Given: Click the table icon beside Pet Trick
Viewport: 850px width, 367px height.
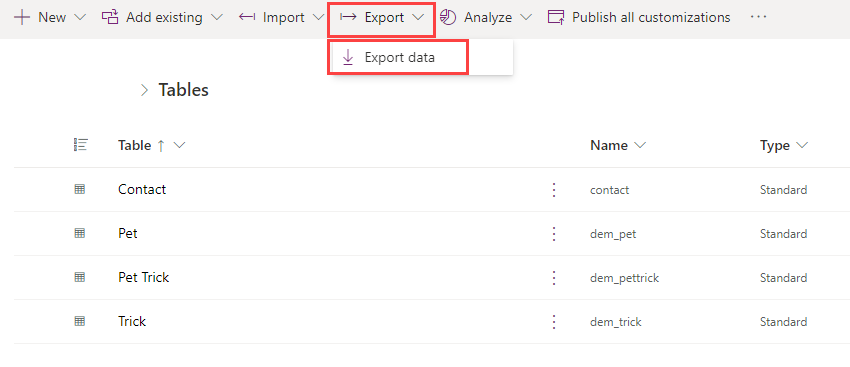Looking at the screenshot, I should point(80,277).
